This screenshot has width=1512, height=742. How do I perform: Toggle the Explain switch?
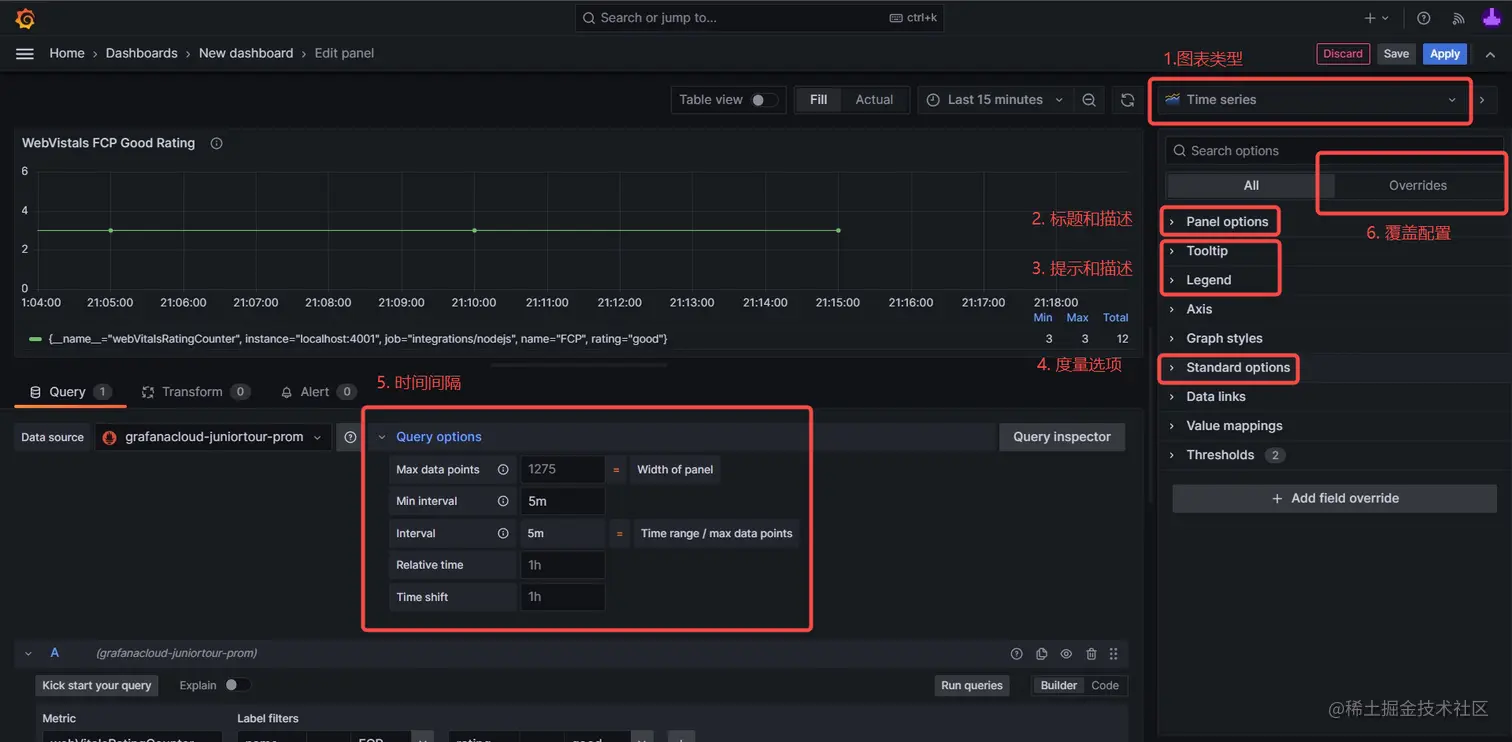238,685
